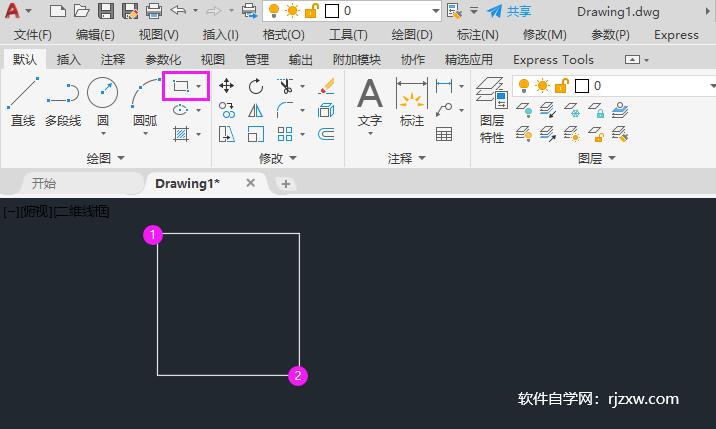Image resolution: width=716 pixels, height=429 pixels.
Task: Switch to the Parametric (参数化) ribbon tab
Action: pyautogui.click(x=163, y=59)
